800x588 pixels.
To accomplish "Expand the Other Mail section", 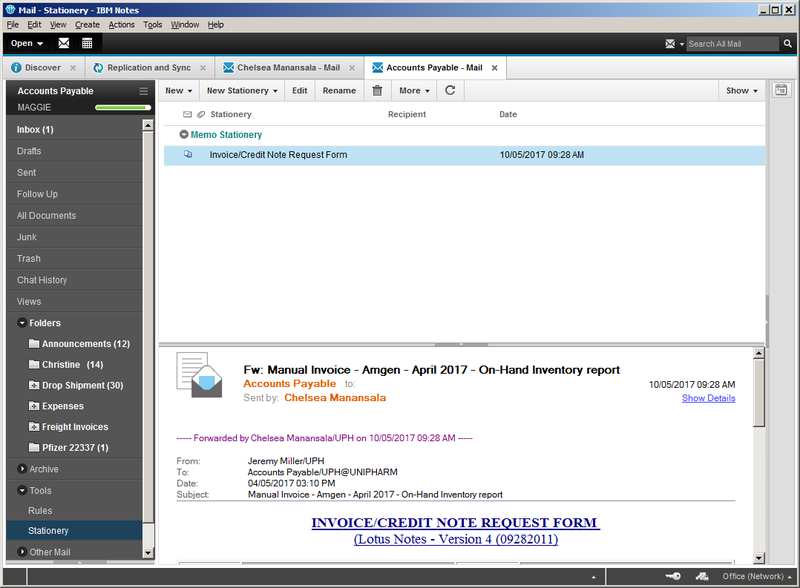I will tap(22, 552).
